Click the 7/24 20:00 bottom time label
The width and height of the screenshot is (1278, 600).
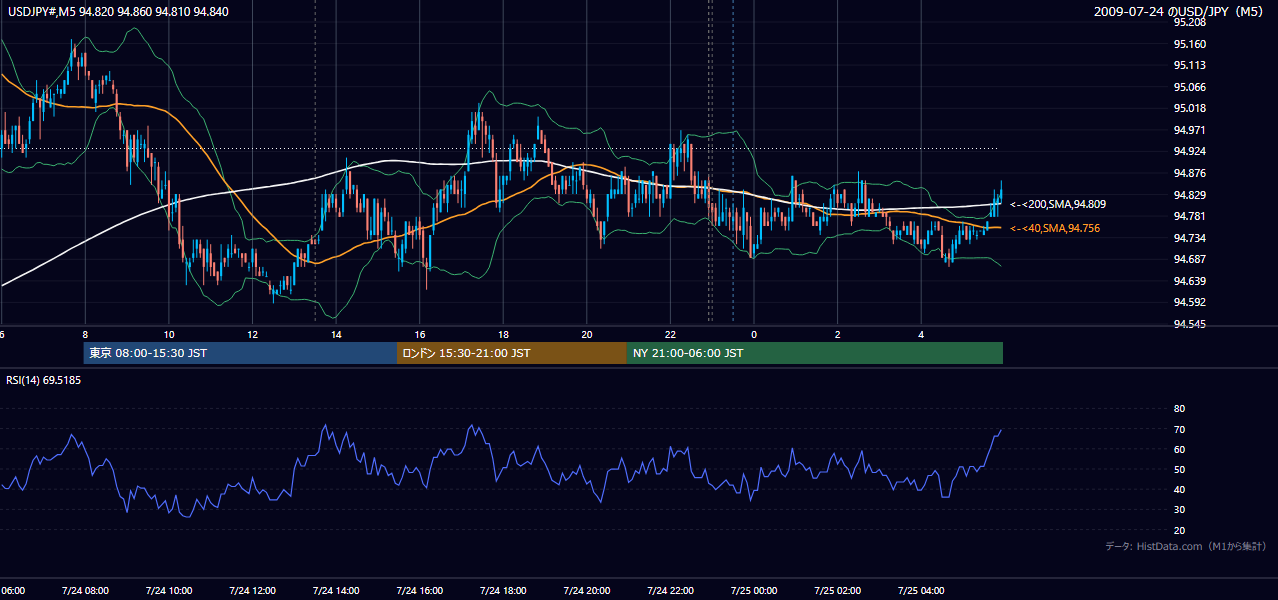tap(586, 591)
